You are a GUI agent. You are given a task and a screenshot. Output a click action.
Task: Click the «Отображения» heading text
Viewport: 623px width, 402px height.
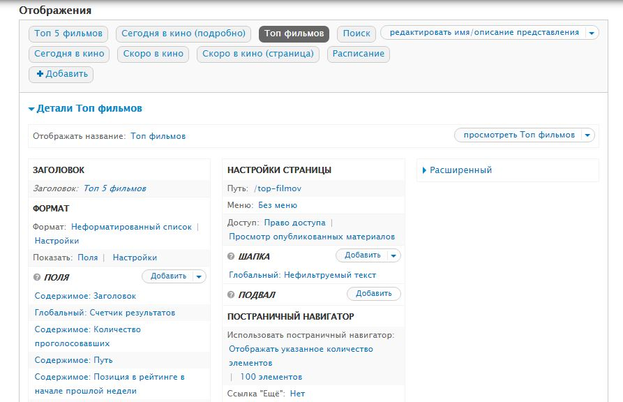[x=55, y=10]
